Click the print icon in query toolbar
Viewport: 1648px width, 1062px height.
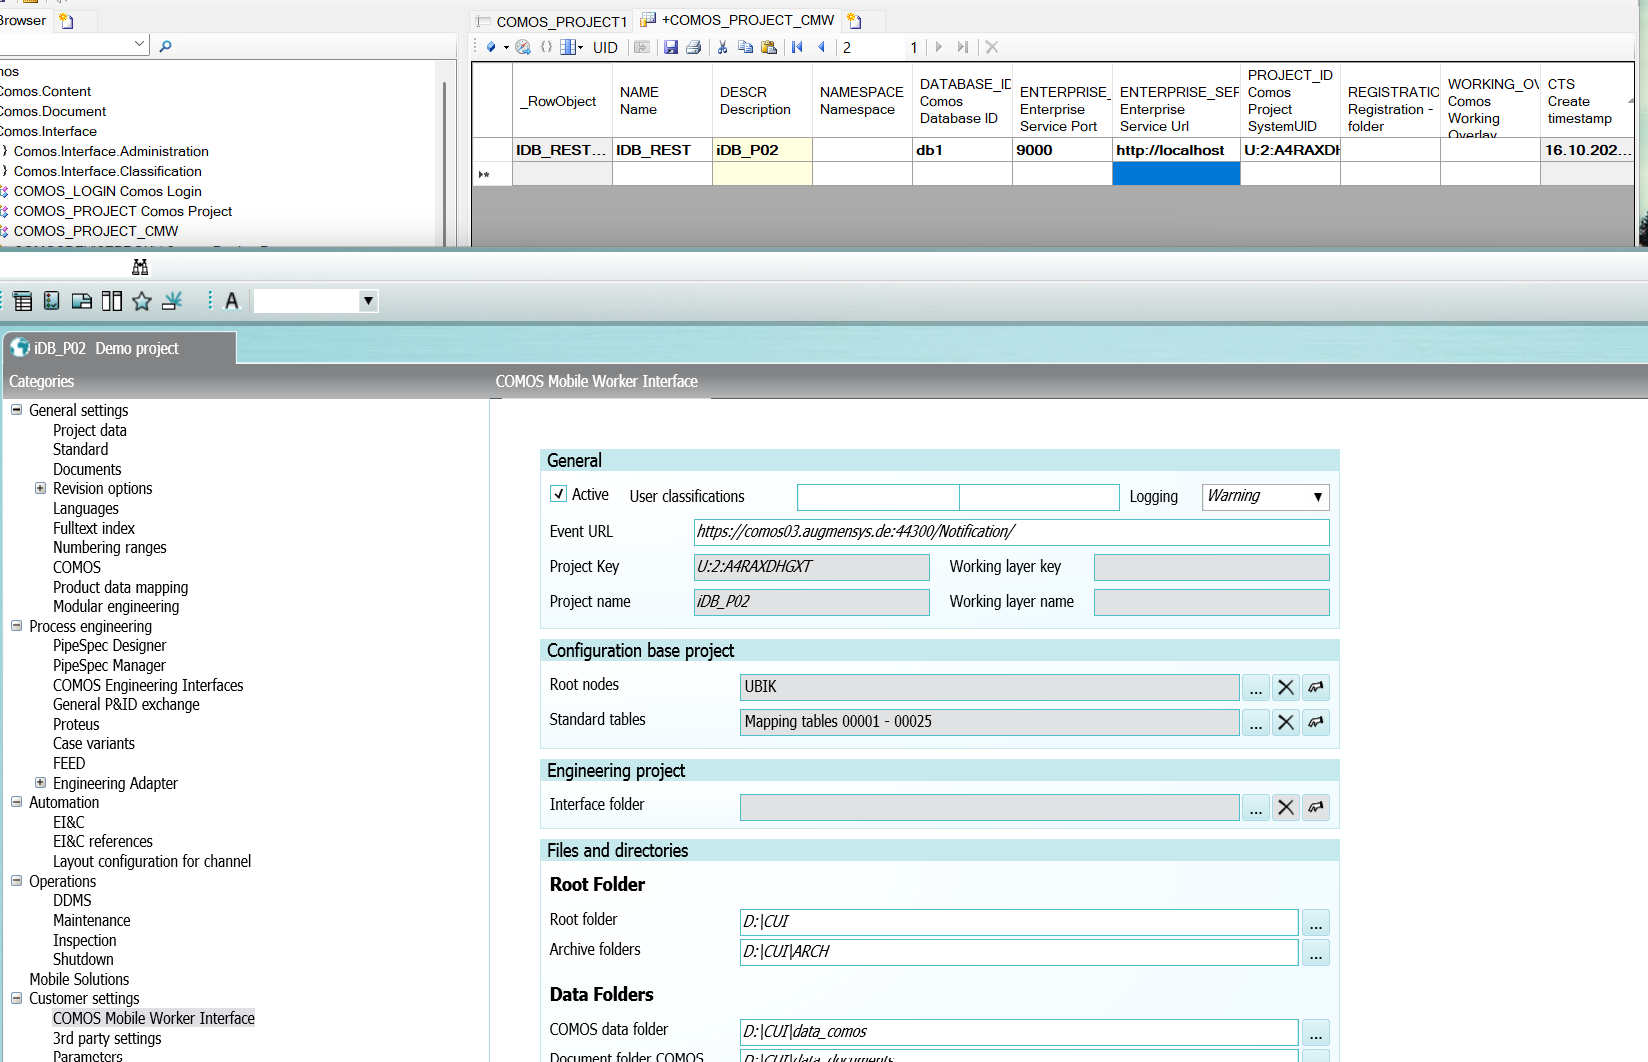click(x=693, y=47)
